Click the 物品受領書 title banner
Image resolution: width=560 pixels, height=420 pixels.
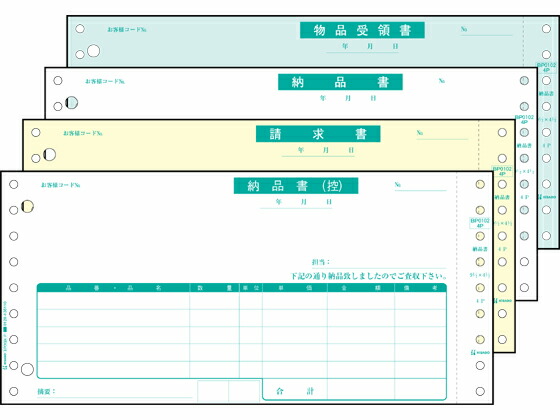(x=362, y=30)
